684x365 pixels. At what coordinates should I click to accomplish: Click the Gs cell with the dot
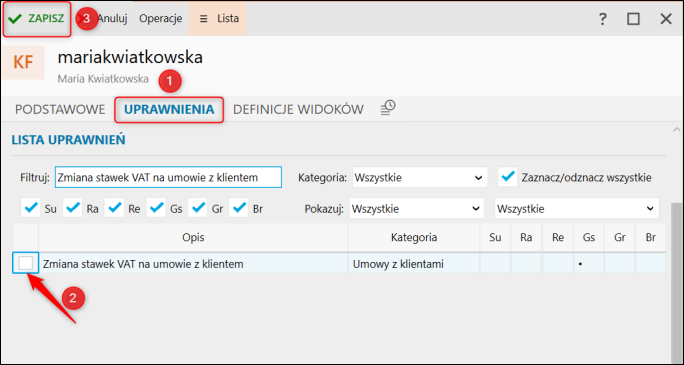tap(588, 264)
